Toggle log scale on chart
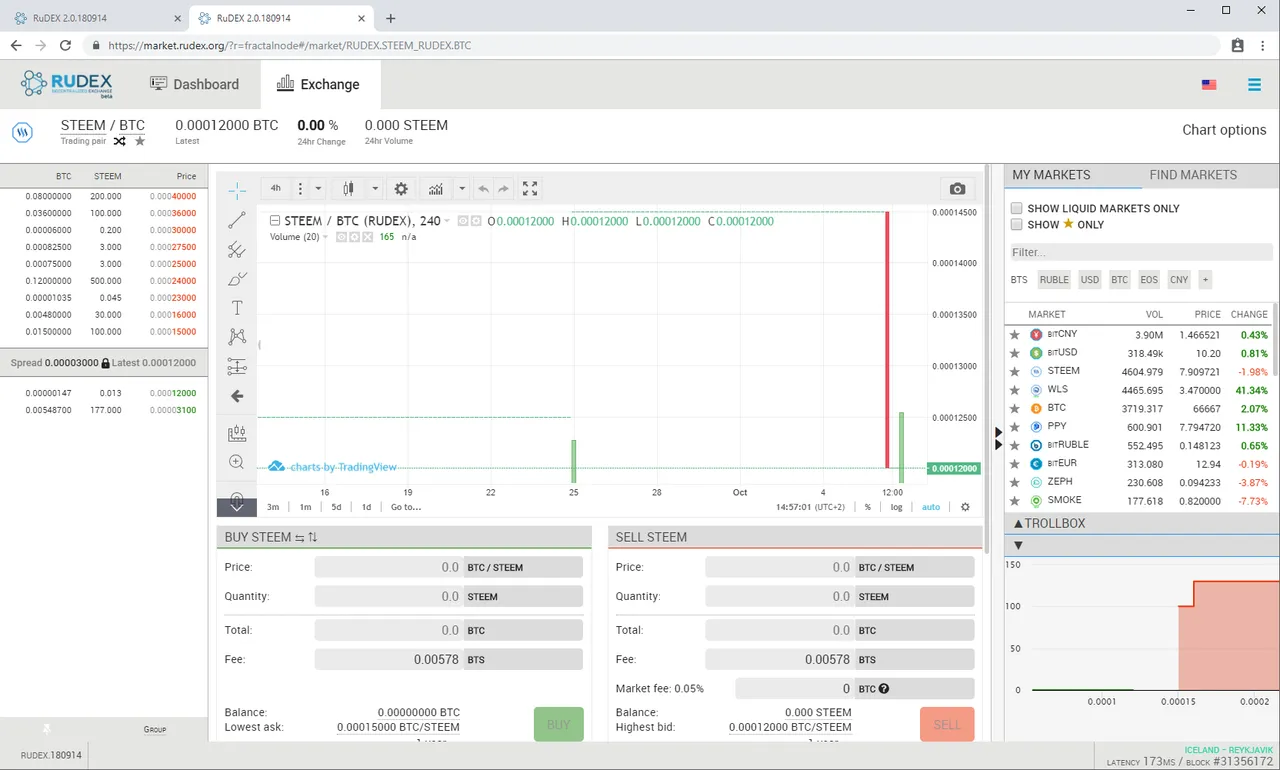 [897, 507]
